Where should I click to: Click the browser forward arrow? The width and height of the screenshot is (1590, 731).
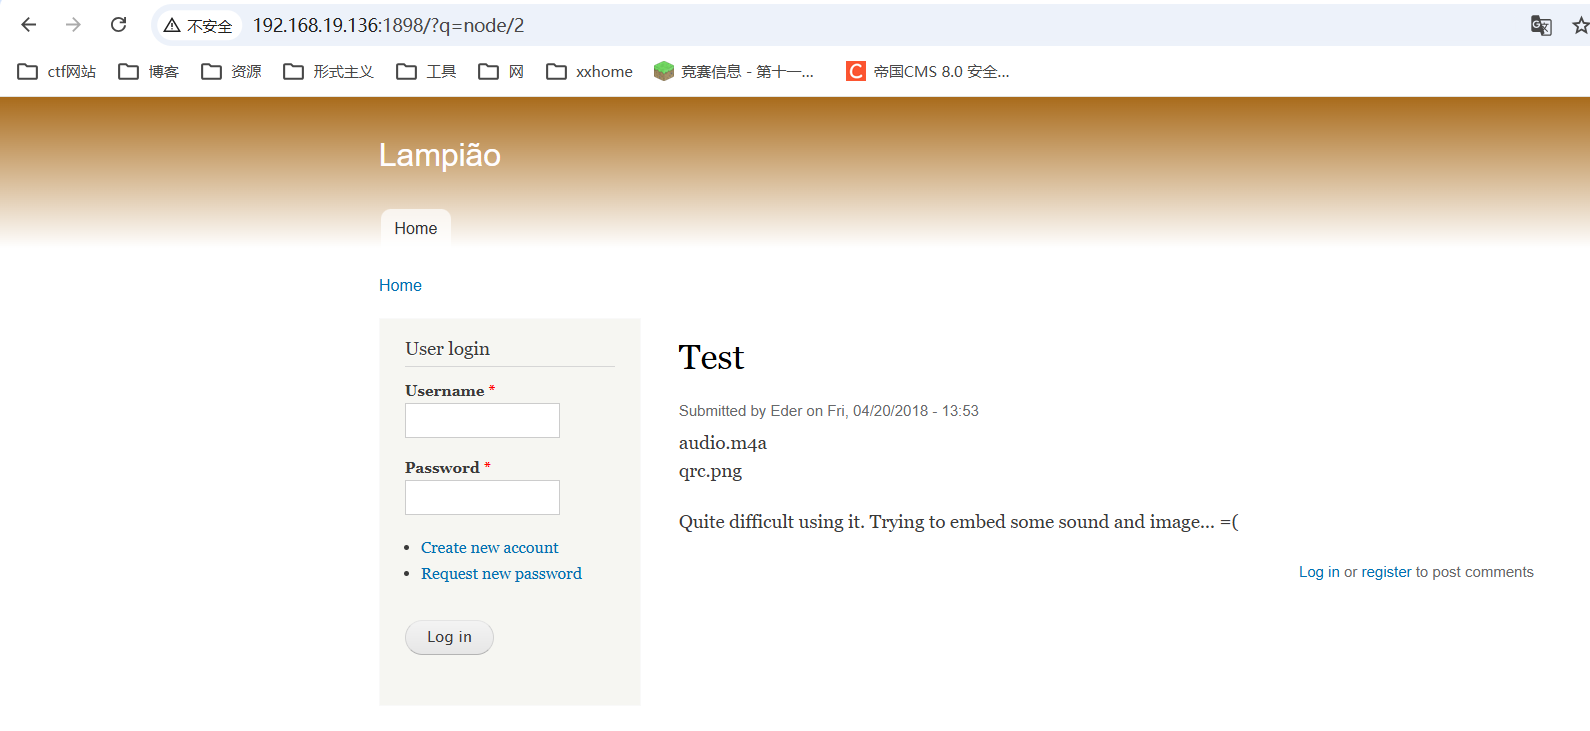(73, 25)
